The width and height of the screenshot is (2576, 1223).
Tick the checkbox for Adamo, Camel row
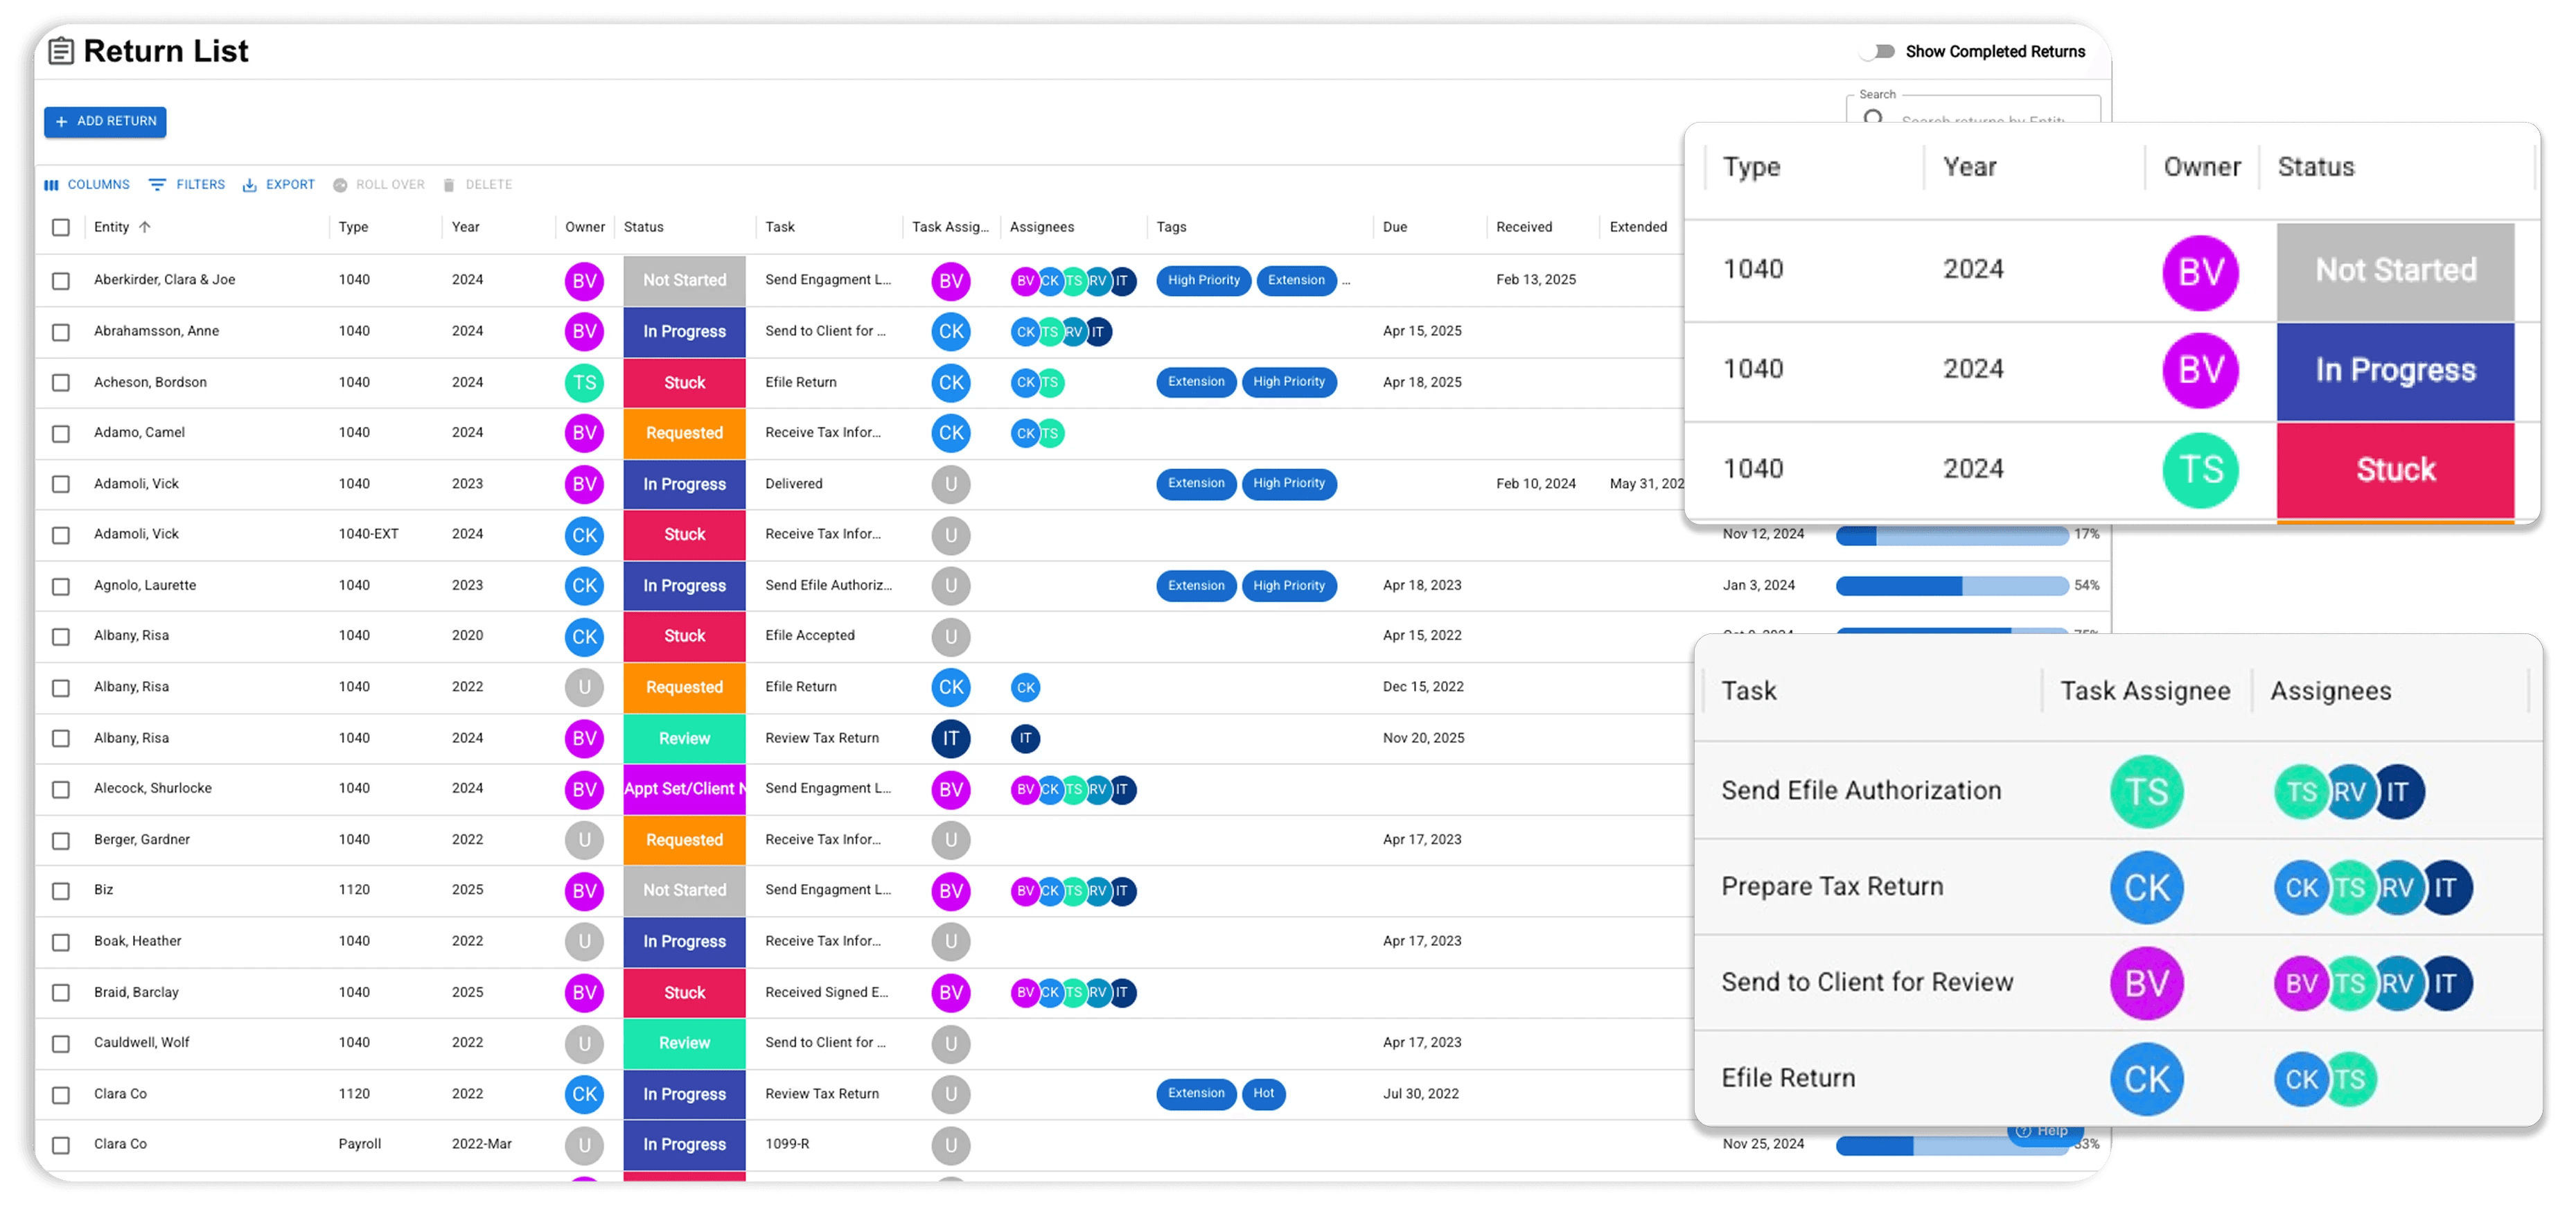pos(60,433)
